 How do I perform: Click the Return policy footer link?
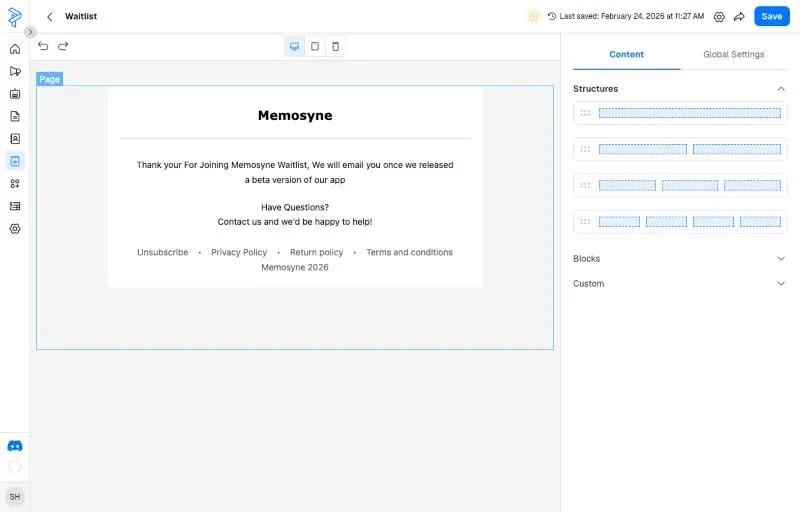(x=316, y=252)
